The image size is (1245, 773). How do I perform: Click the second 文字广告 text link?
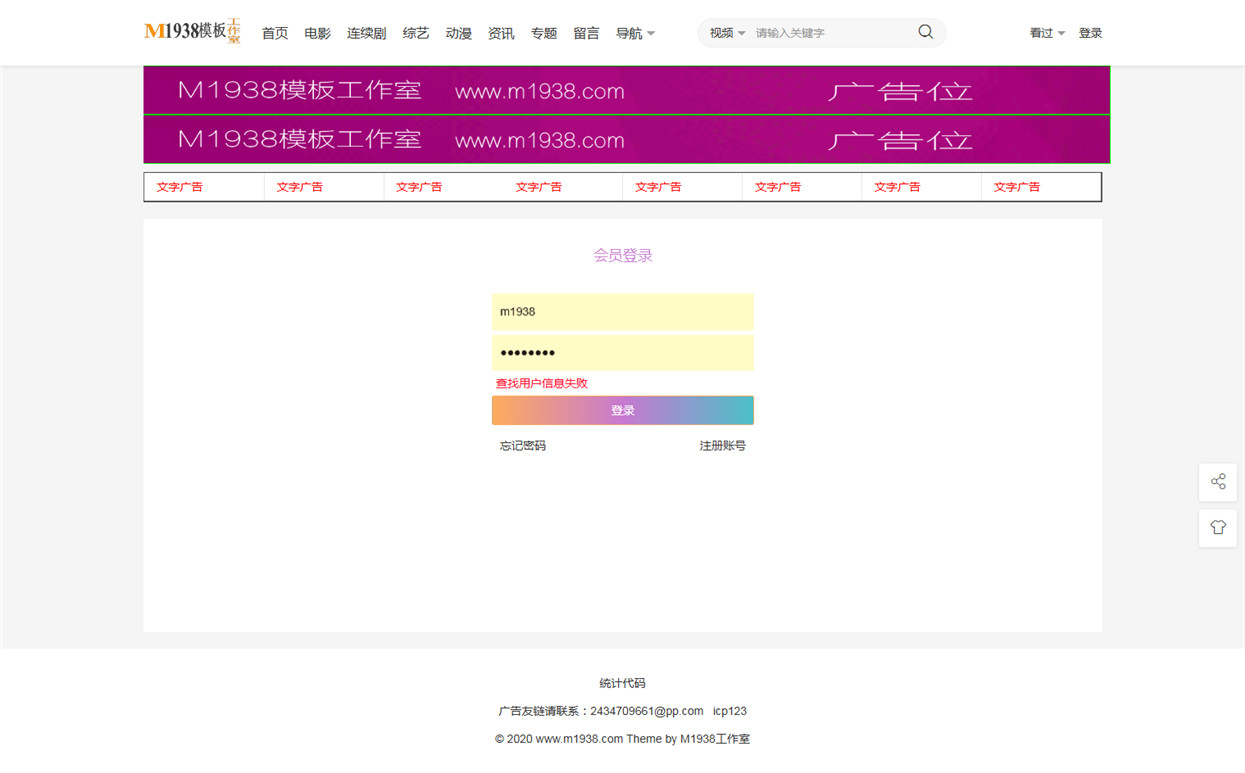pyautogui.click(x=300, y=187)
